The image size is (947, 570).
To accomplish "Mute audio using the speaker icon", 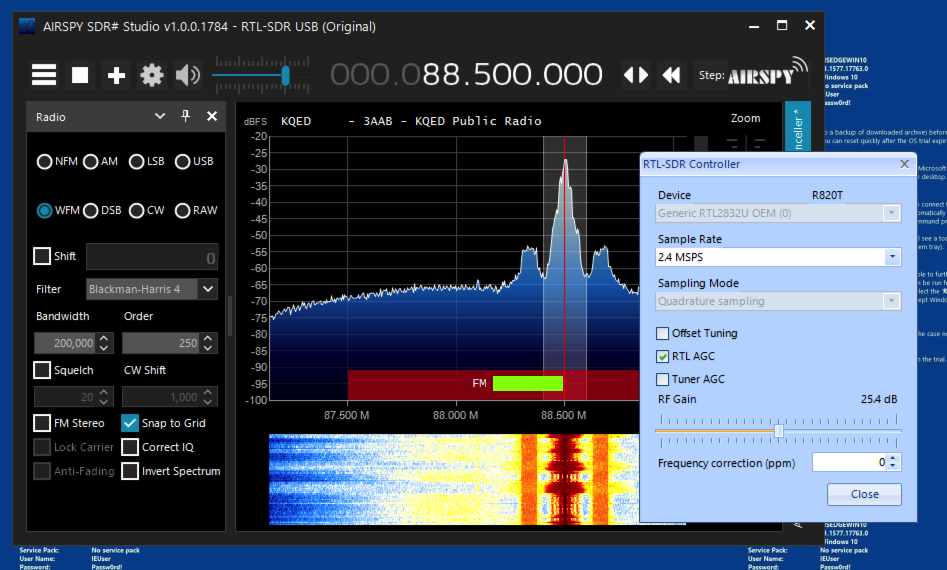I will coord(187,75).
